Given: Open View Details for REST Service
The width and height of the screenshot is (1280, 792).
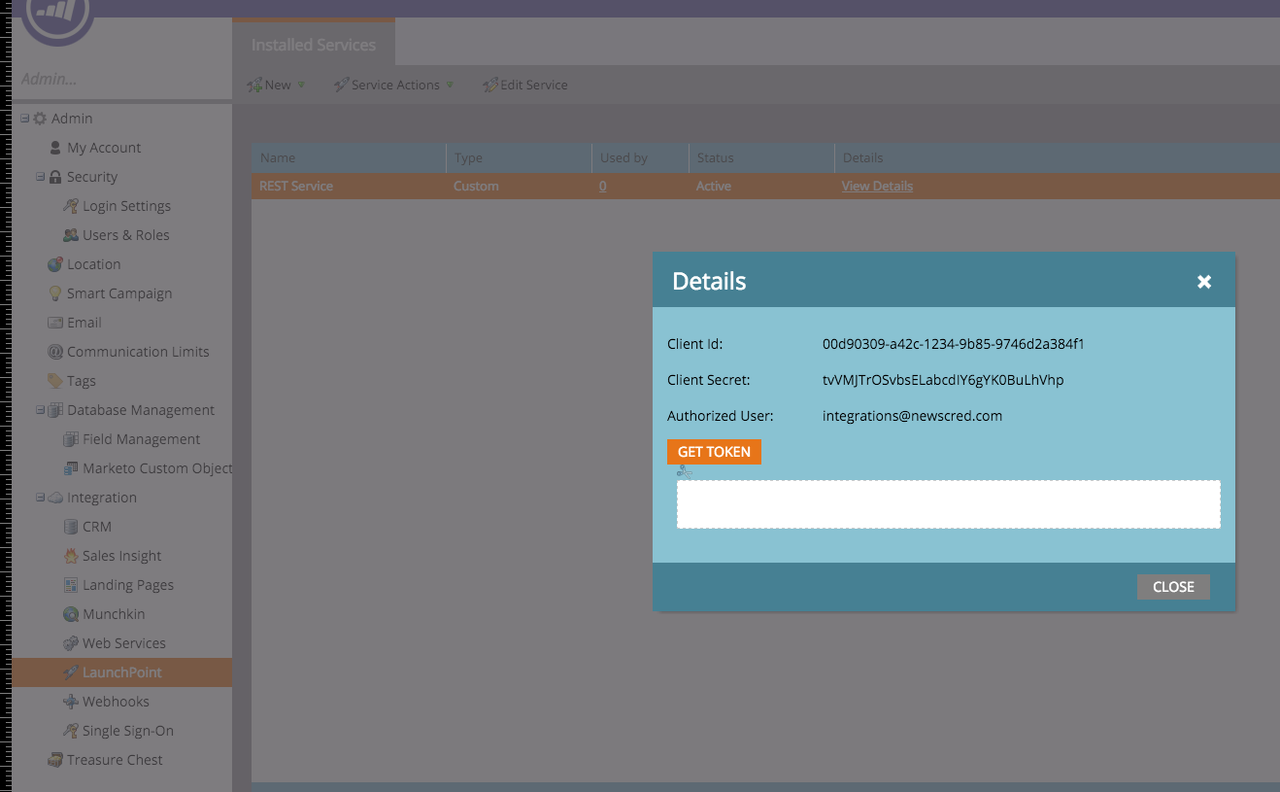Looking at the screenshot, I should (876, 186).
